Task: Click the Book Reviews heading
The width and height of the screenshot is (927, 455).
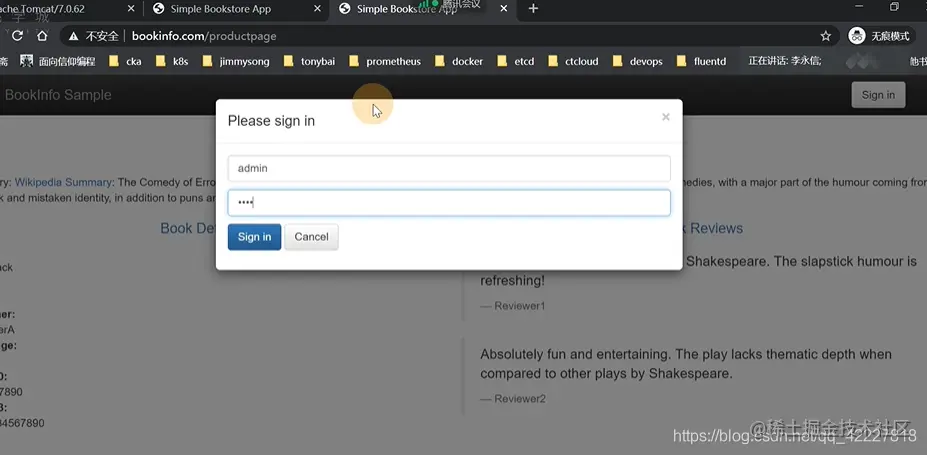Action: tap(712, 228)
